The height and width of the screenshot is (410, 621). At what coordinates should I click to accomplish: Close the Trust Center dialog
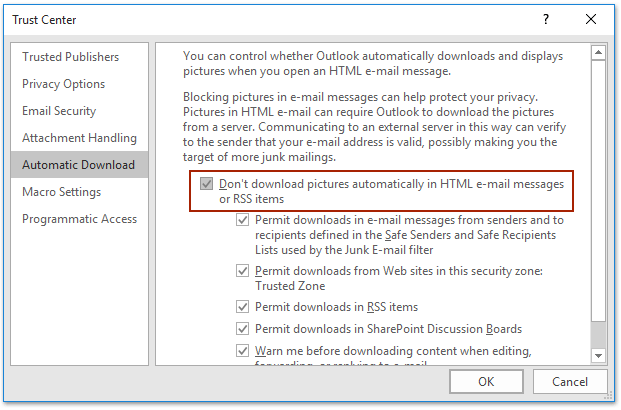coord(591,19)
